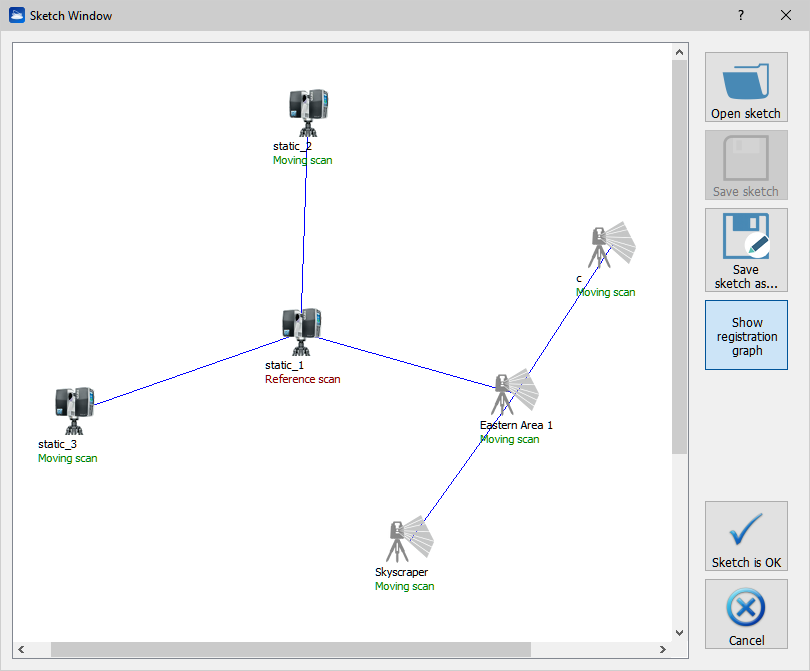Close the Sketch Window
Image resolution: width=810 pixels, height=671 pixels.
[x=786, y=15]
